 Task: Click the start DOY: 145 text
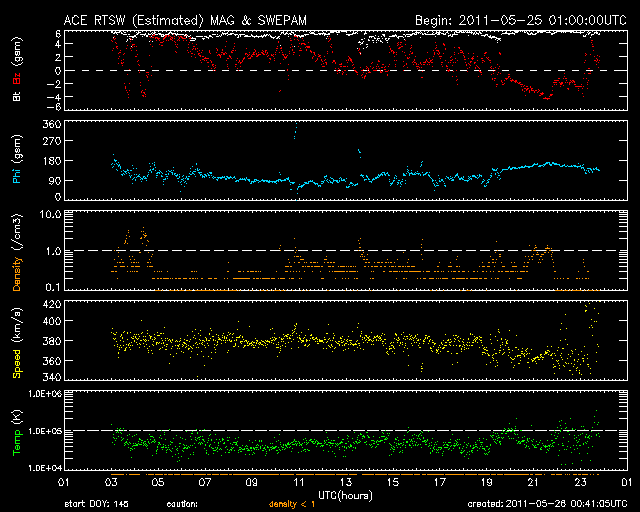(96, 504)
